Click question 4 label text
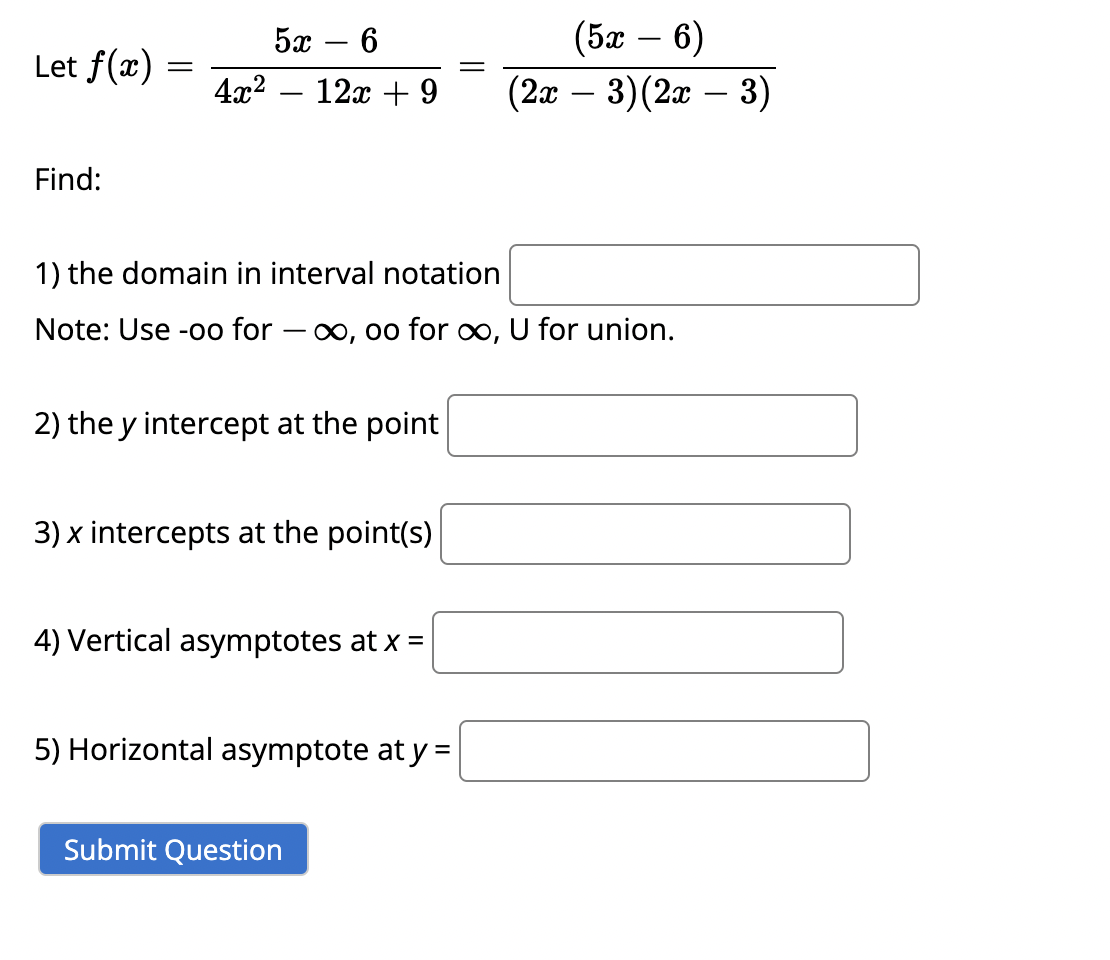Screen dimensions: 1110x960 pyautogui.click(x=229, y=641)
